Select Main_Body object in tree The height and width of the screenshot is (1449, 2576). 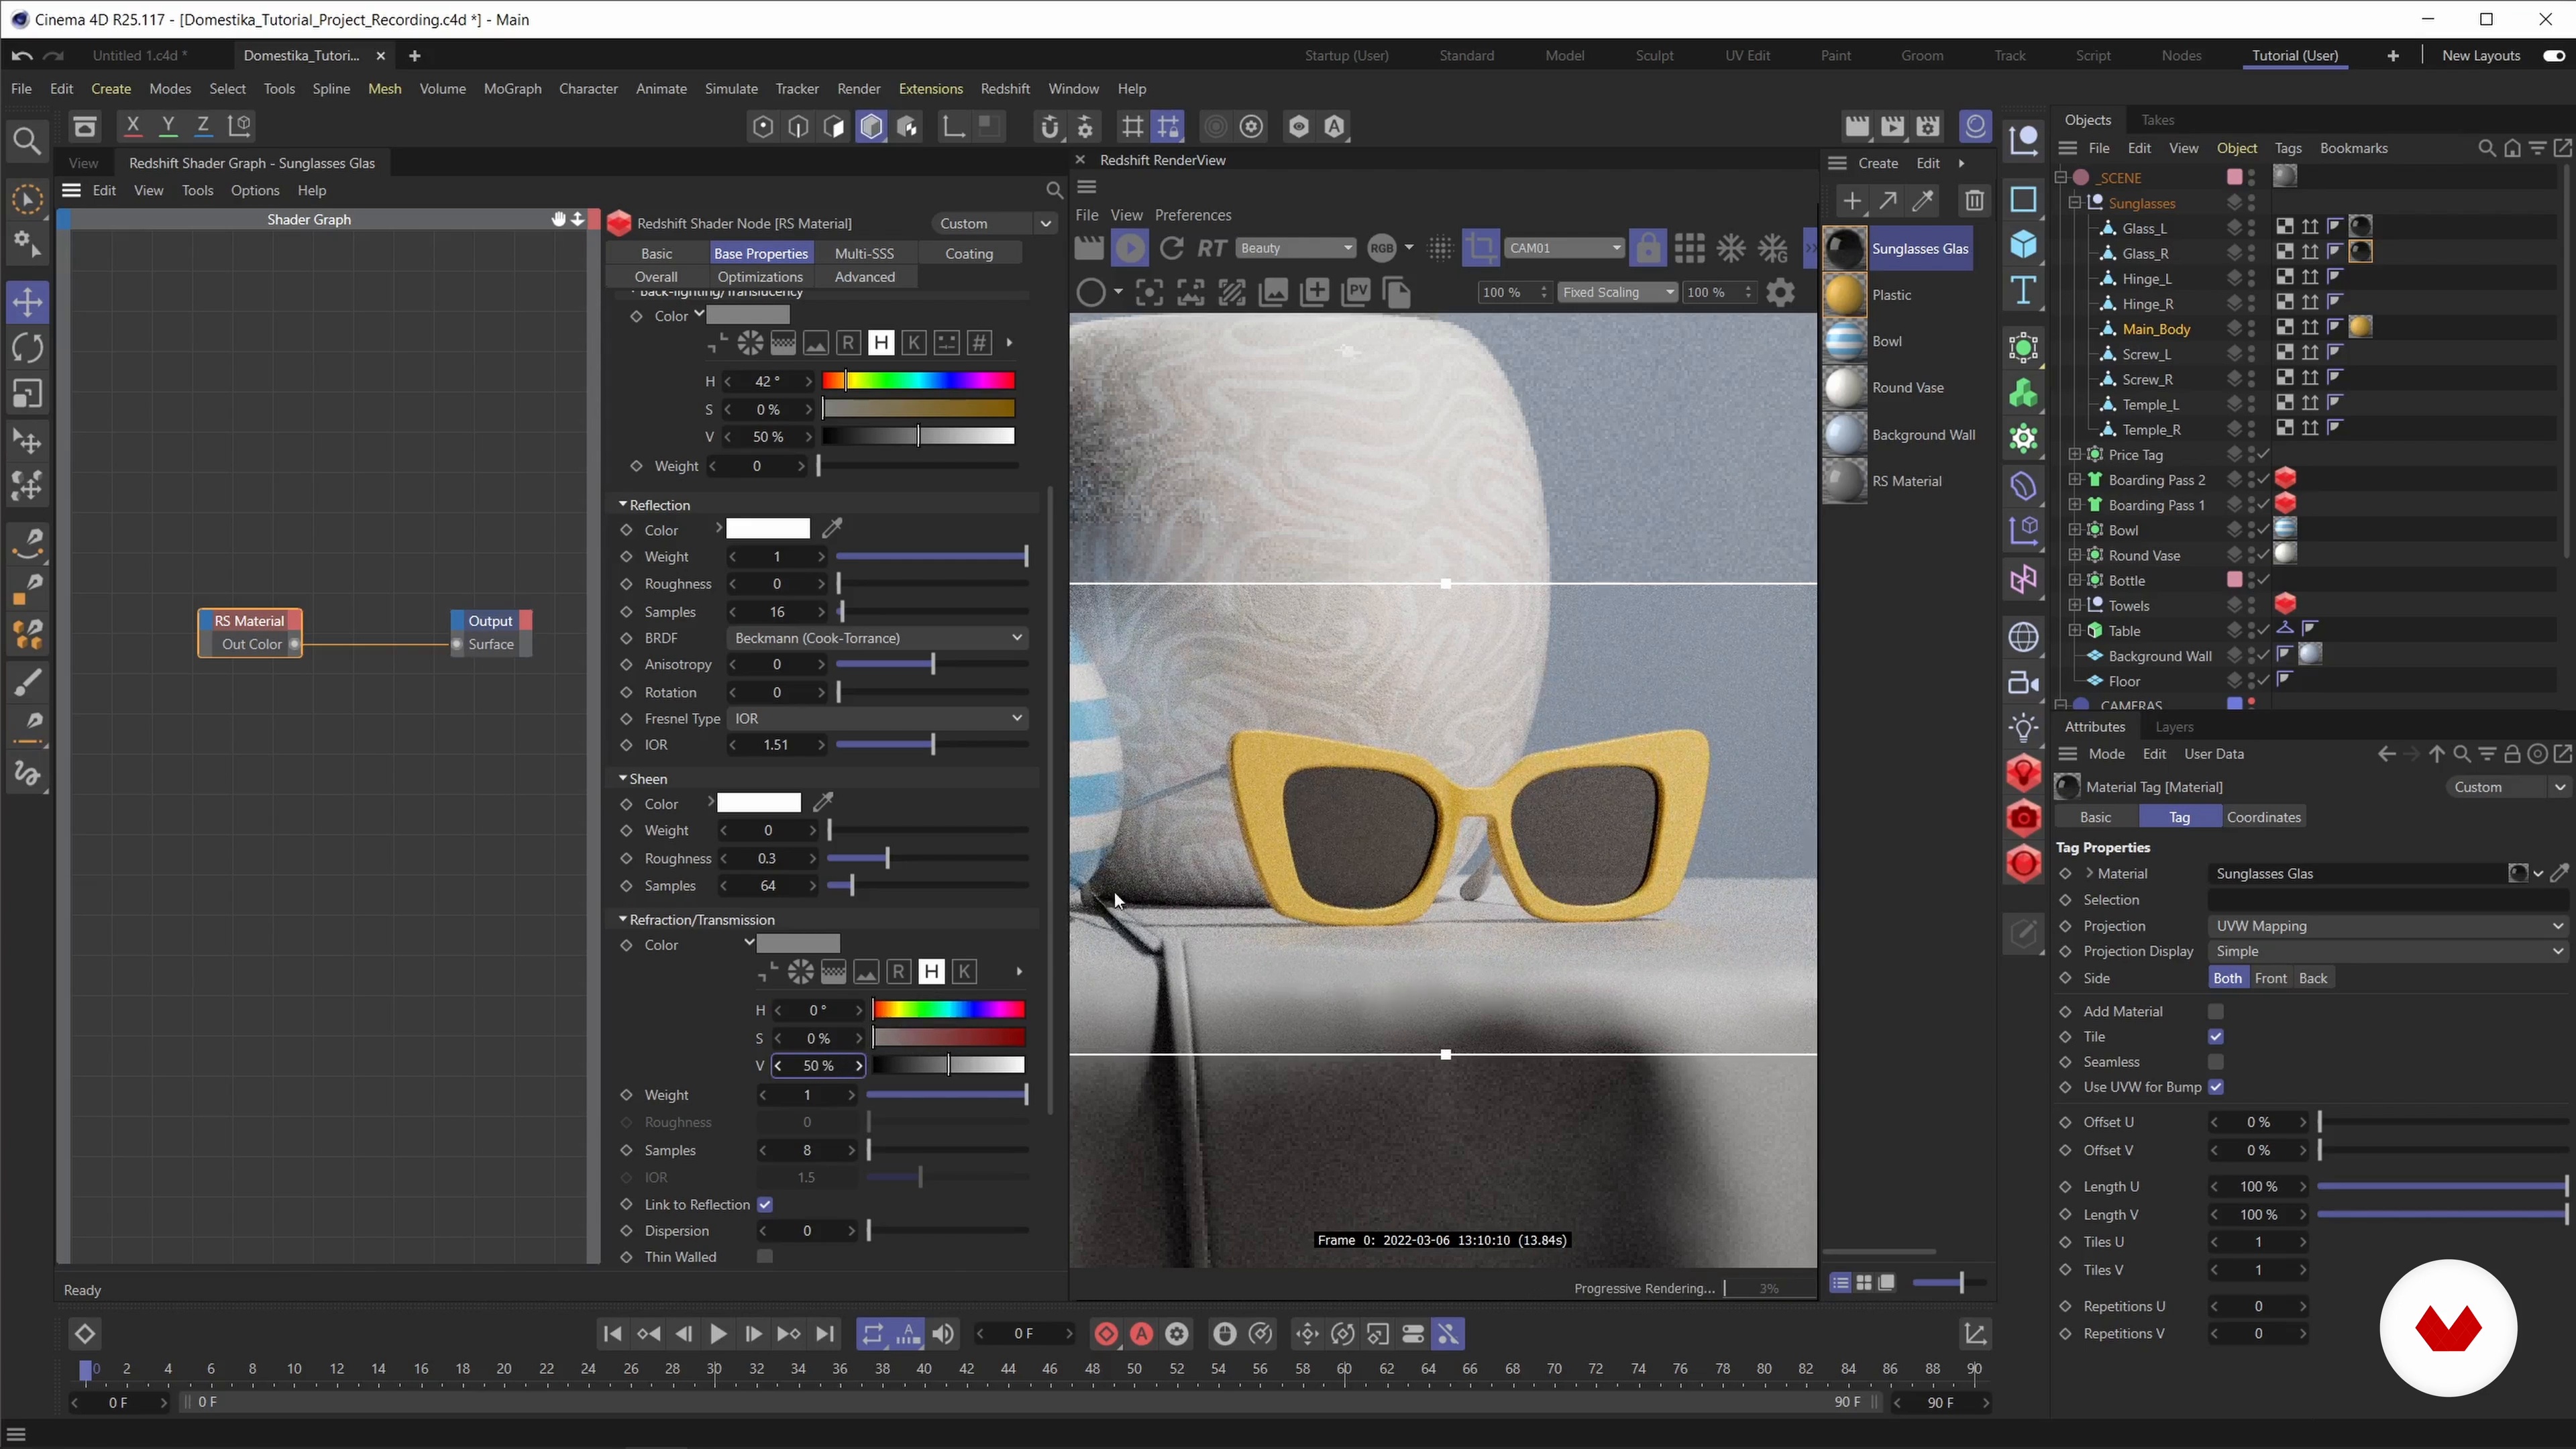2156,329
